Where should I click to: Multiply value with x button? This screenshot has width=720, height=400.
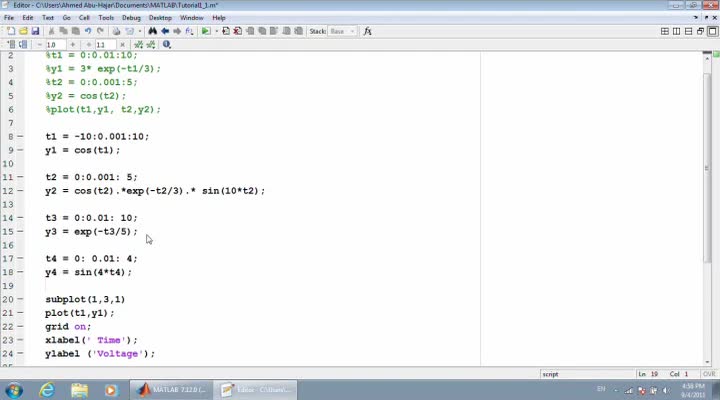click(122, 45)
